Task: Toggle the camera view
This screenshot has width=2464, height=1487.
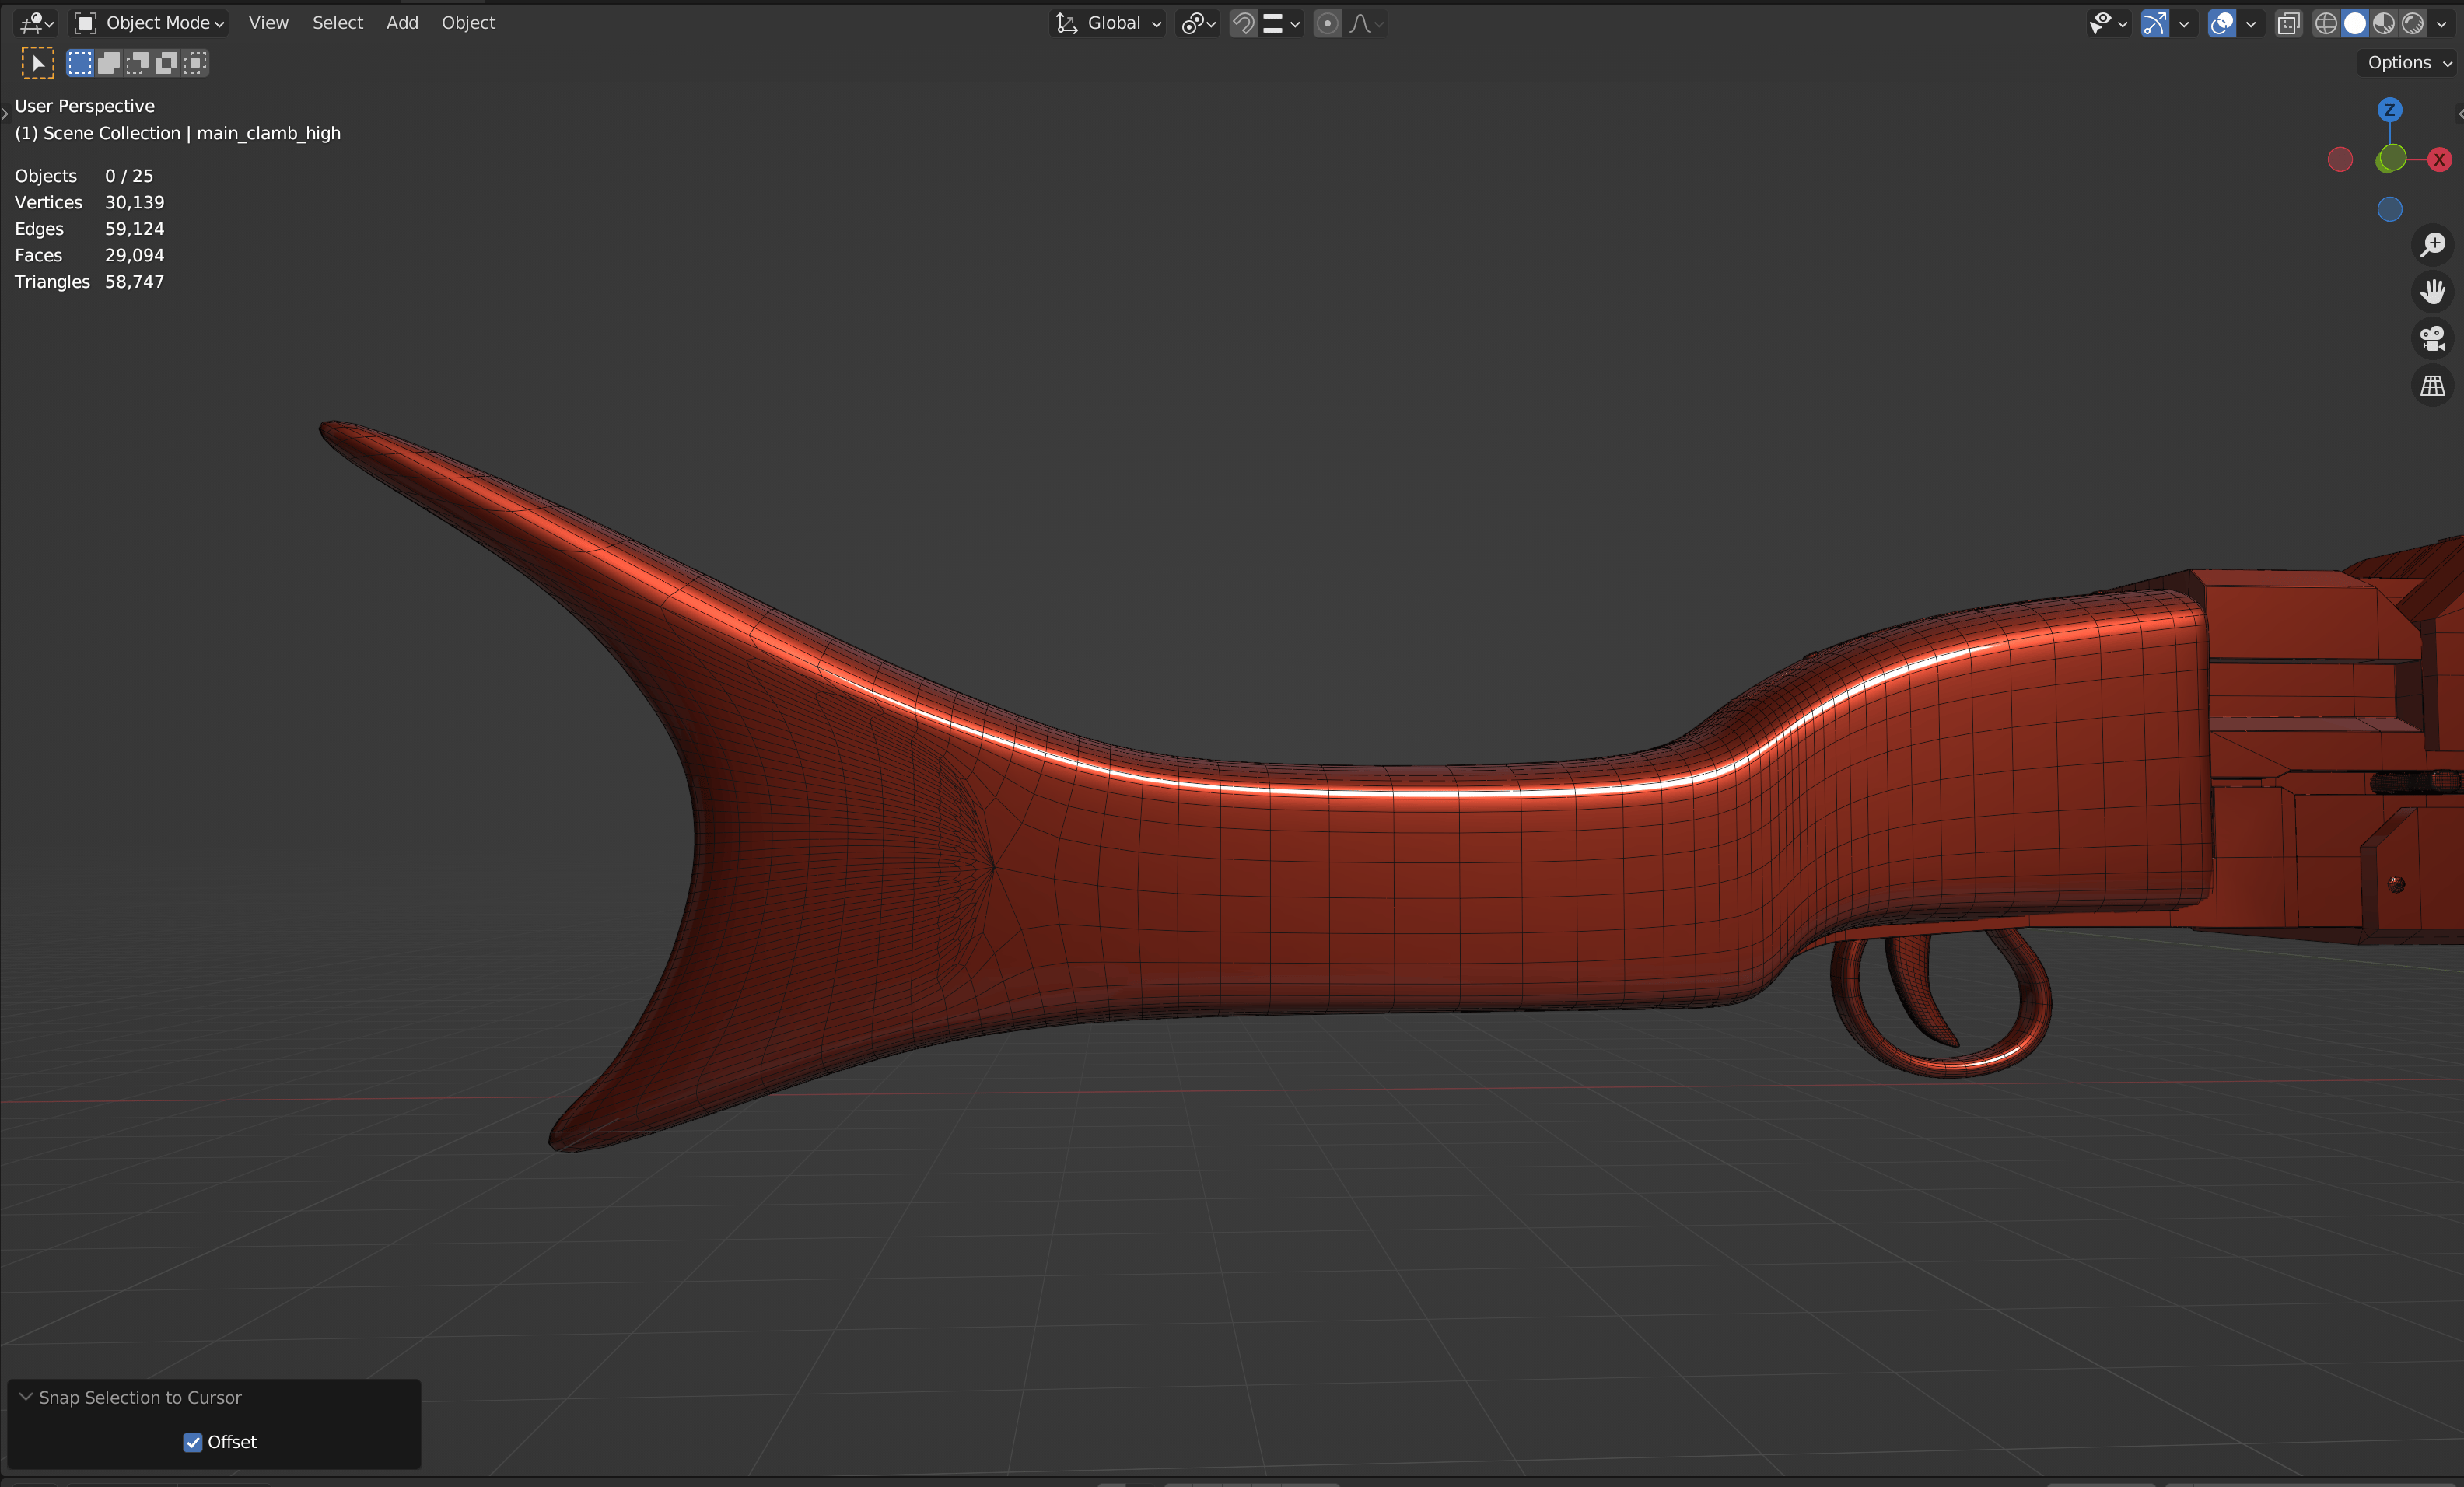Action: pyautogui.click(x=2432, y=338)
